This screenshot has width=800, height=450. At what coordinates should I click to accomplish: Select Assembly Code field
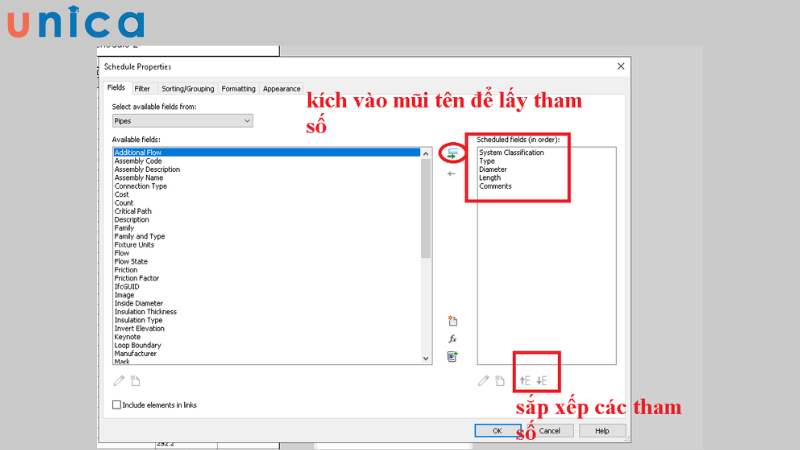138,161
